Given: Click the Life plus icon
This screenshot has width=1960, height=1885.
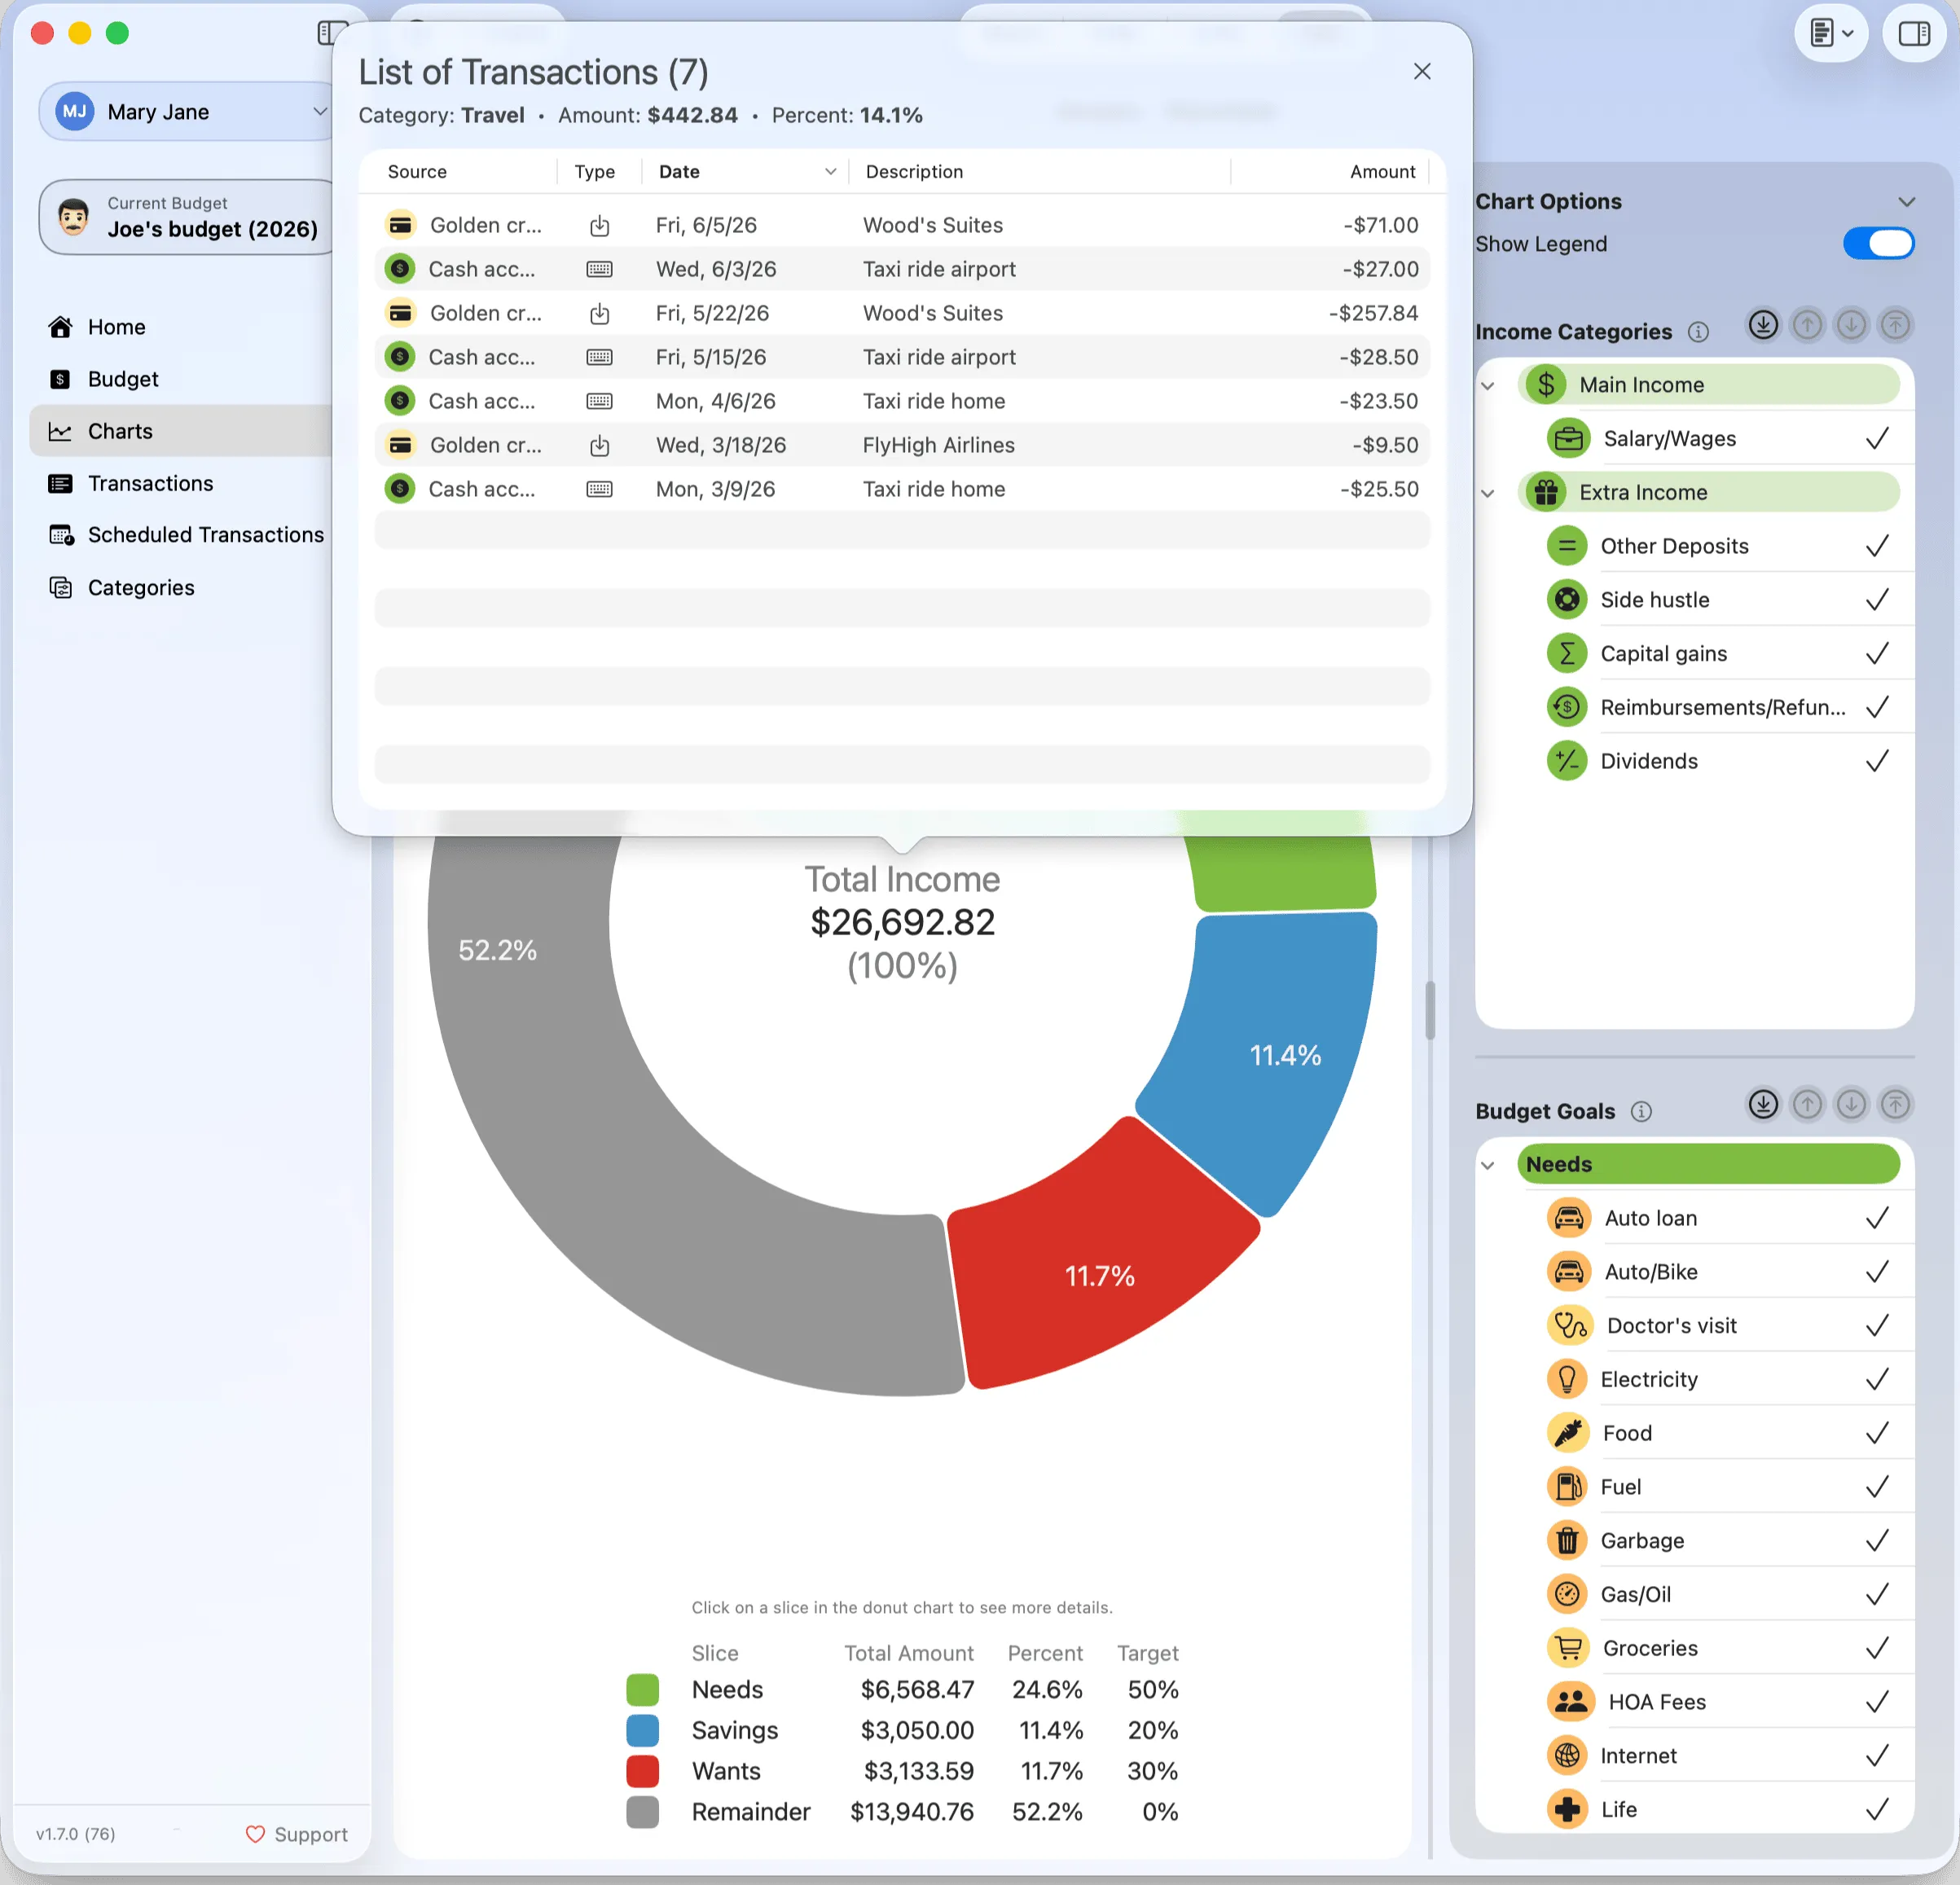Looking at the screenshot, I should point(1567,1810).
